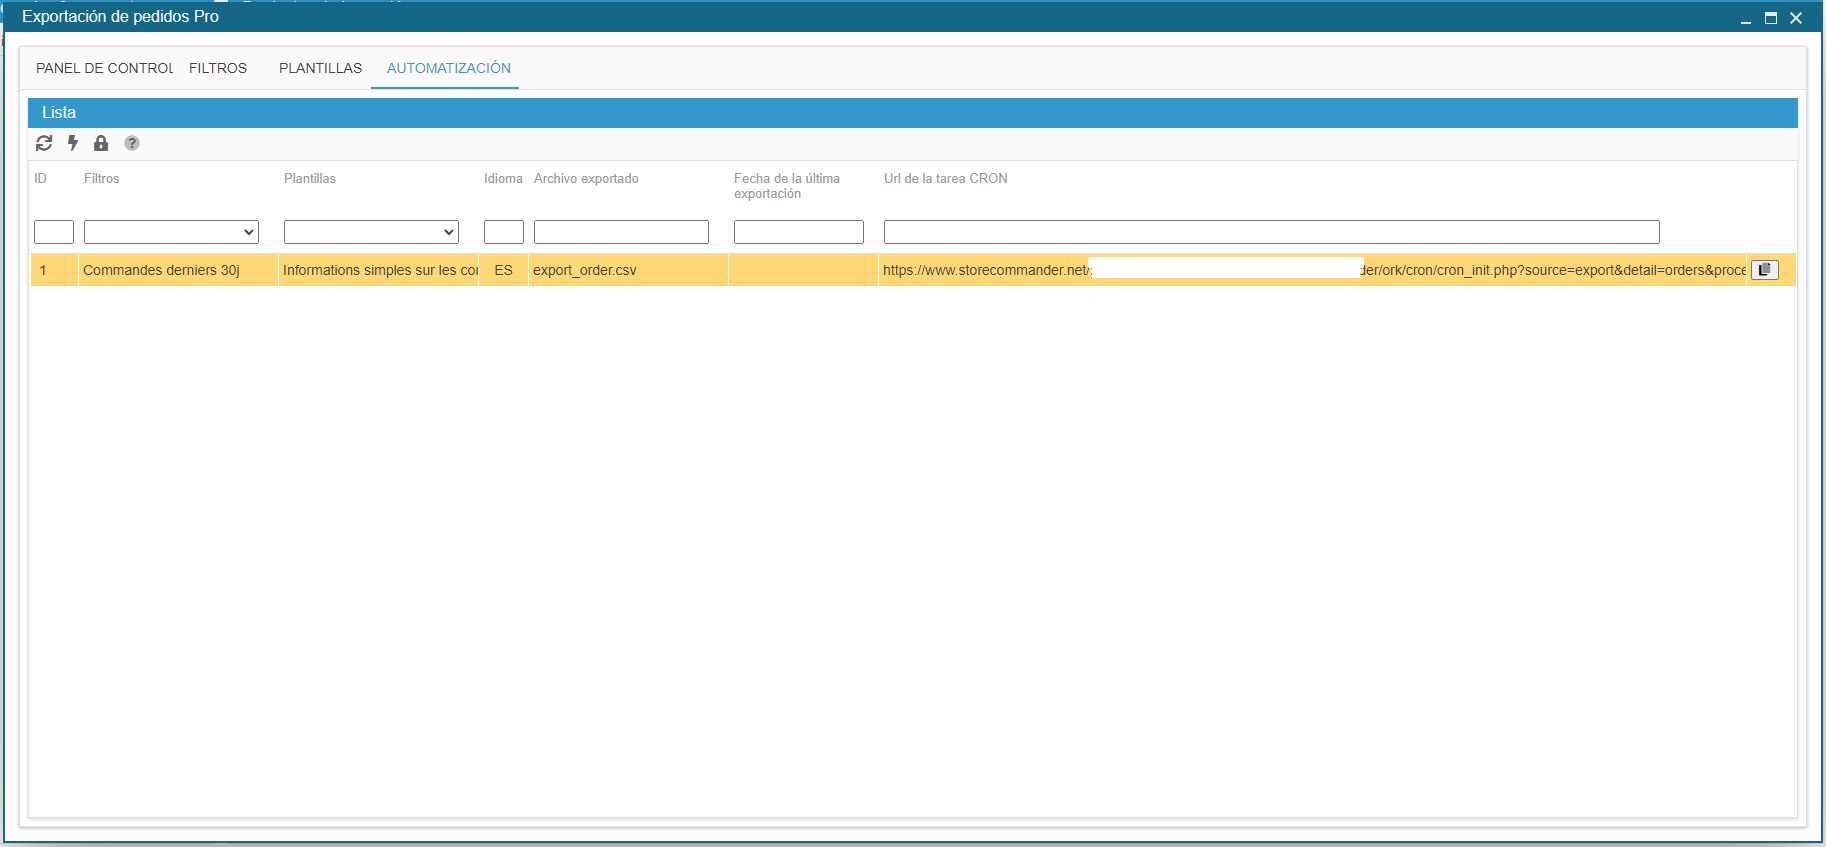
Task: Click the ID filter input field
Action: click(54, 232)
